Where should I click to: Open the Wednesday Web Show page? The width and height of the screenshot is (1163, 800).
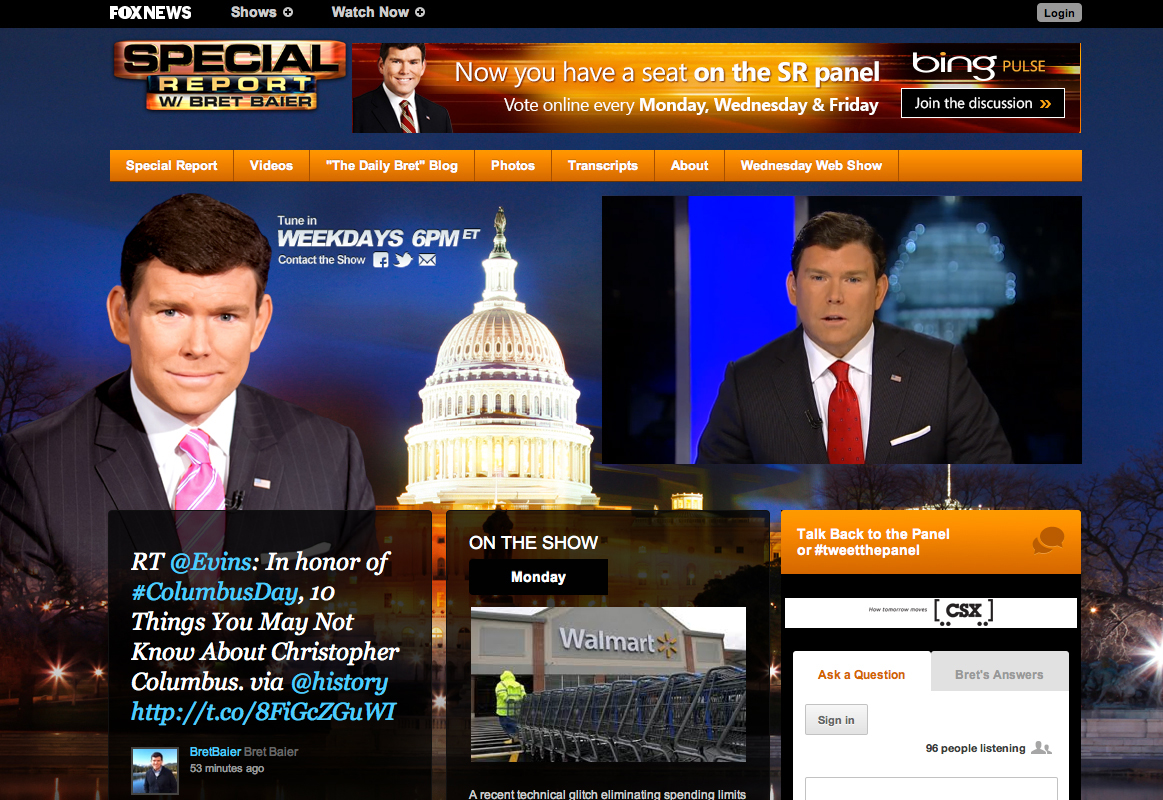[811, 165]
